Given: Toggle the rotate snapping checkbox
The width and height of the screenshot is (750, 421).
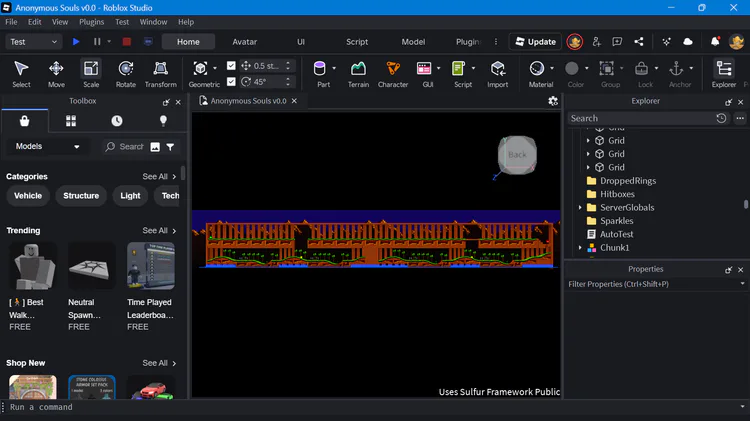Looking at the screenshot, I should click(x=231, y=82).
